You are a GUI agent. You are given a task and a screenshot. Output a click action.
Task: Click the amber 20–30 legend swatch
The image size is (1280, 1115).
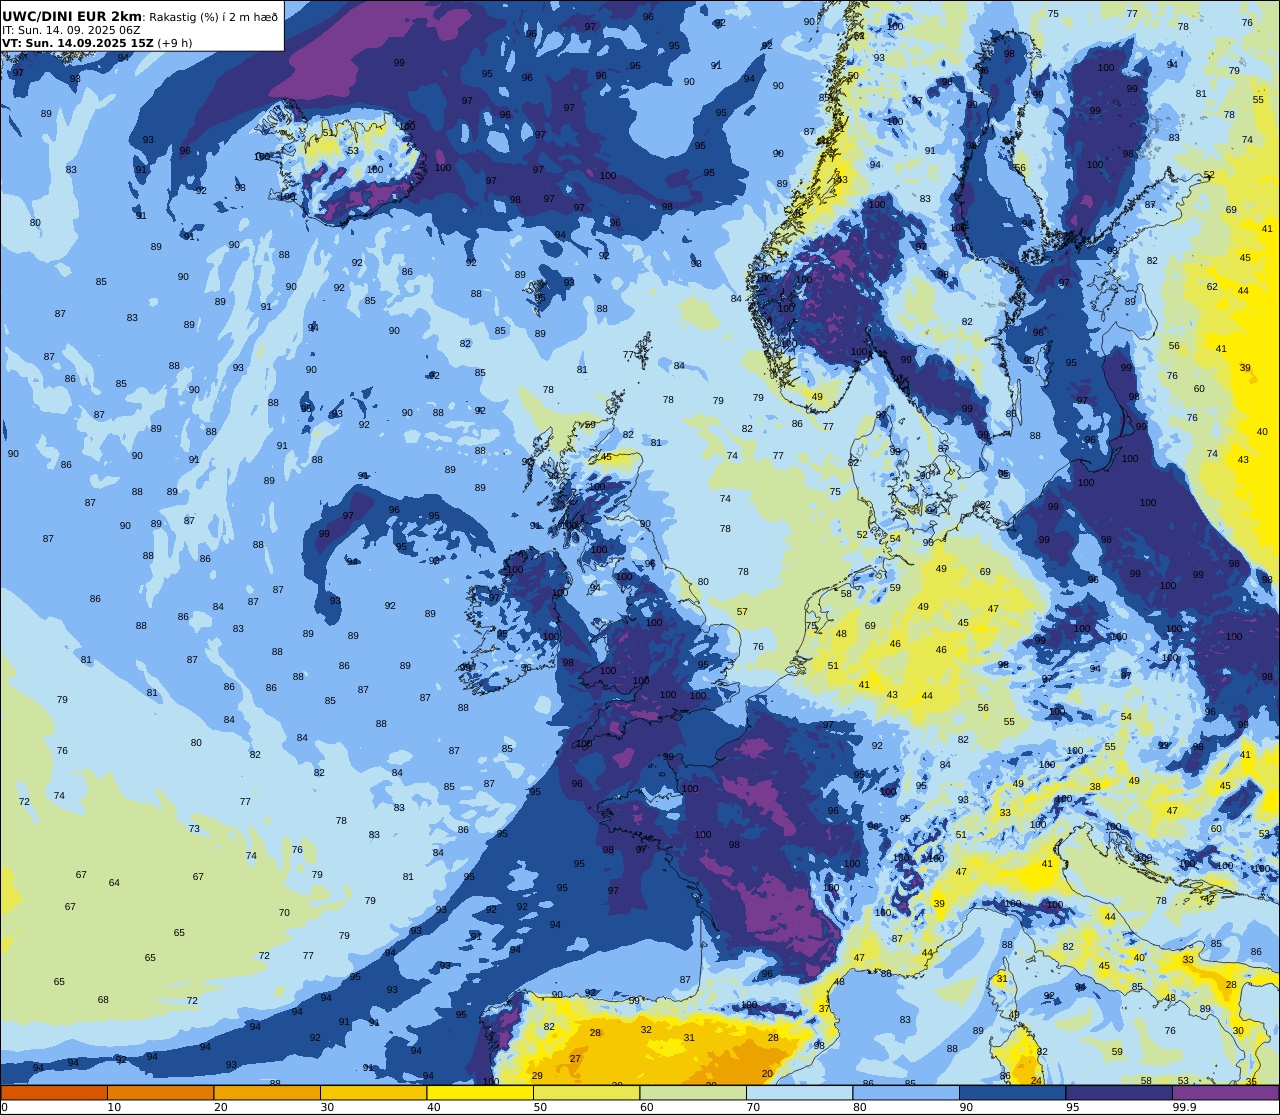pos(267,1092)
